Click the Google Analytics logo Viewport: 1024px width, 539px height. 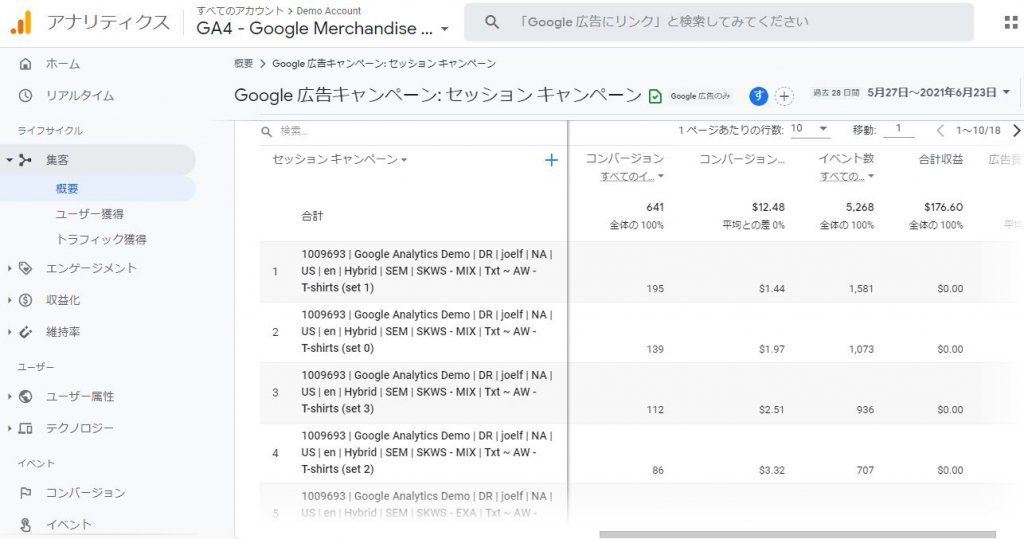coord(21,22)
